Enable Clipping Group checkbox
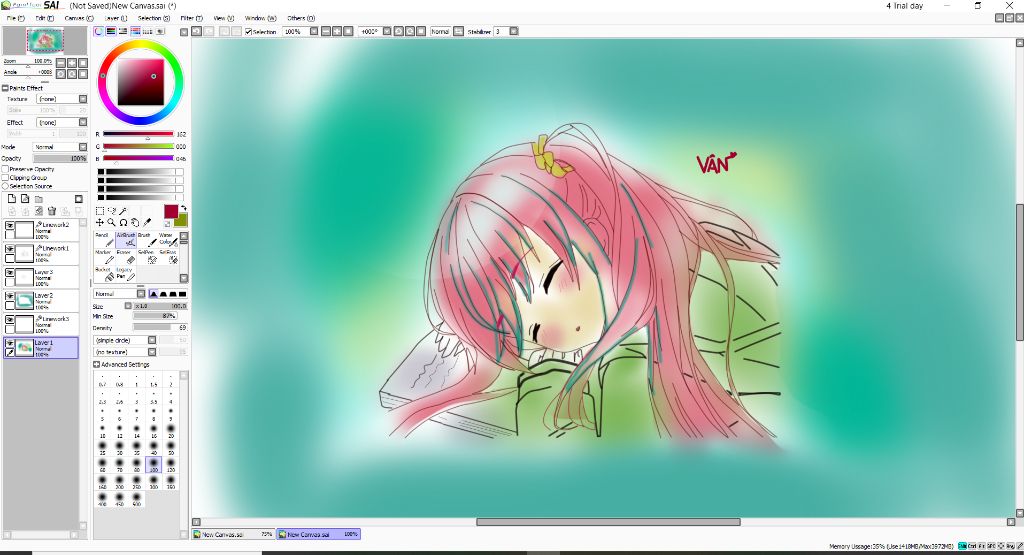1024x555 pixels. [x=5, y=178]
